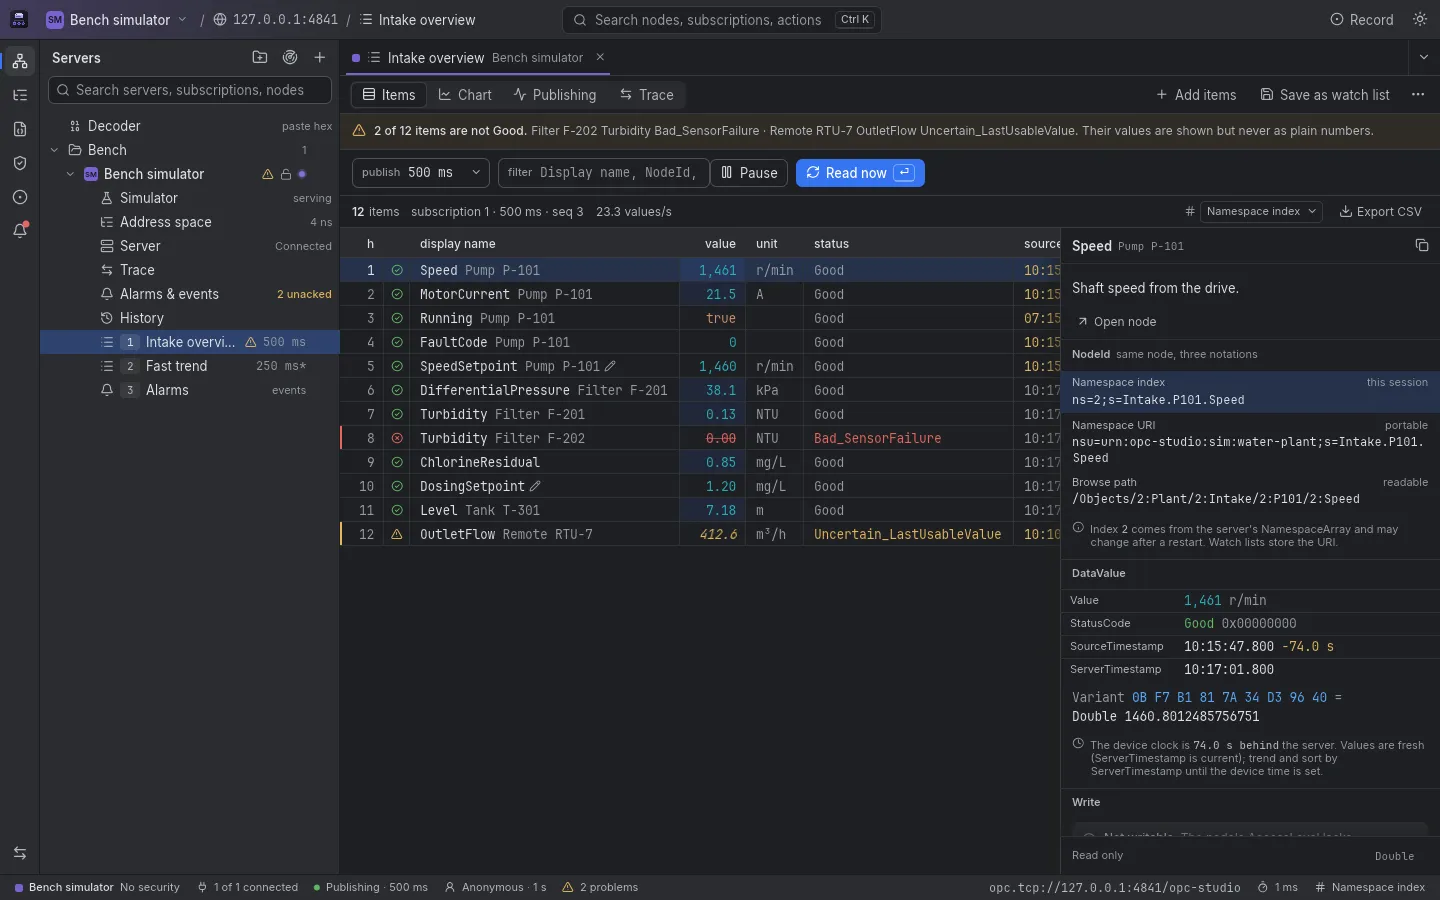Click the warning icon on the OutletFlow row
This screenshot has height=900, width=1440.
397,534
